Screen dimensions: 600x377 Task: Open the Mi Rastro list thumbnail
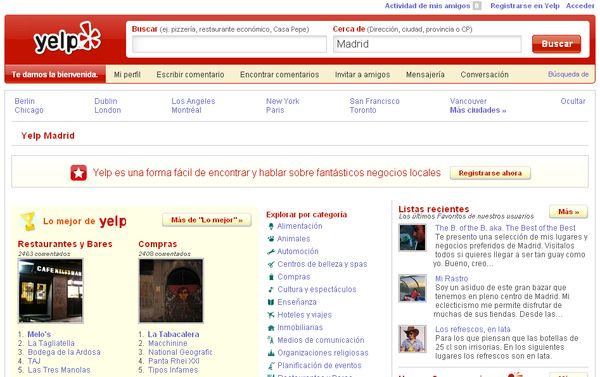tap(412, 288)
